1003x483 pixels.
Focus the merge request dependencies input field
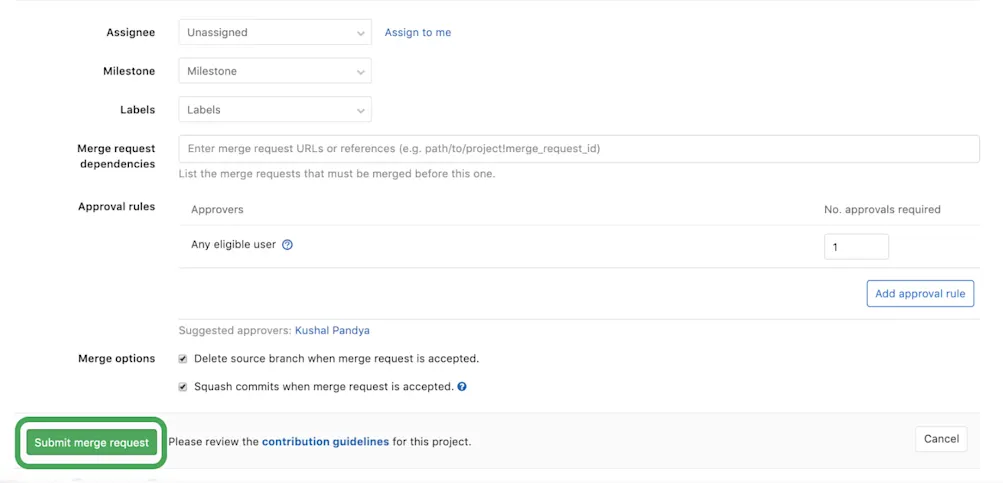tap(579, 148)
